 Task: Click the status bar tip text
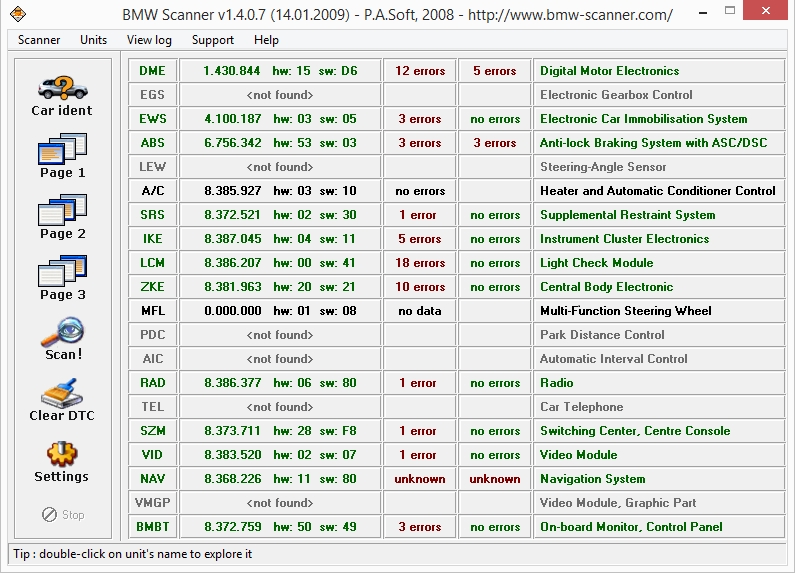click(132, 554)
